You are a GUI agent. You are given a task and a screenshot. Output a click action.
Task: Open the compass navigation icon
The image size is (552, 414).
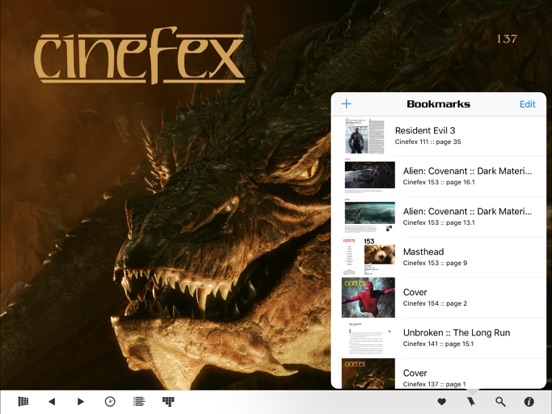point(110,401)
